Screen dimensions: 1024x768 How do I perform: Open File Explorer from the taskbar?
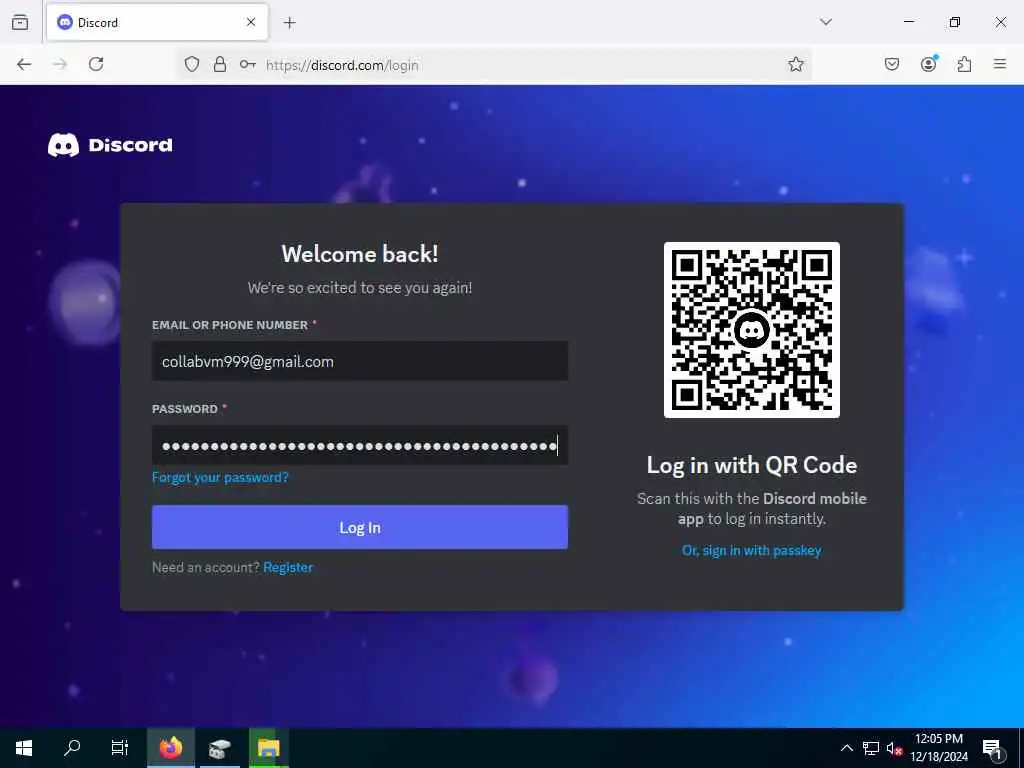tap(268, 748)
